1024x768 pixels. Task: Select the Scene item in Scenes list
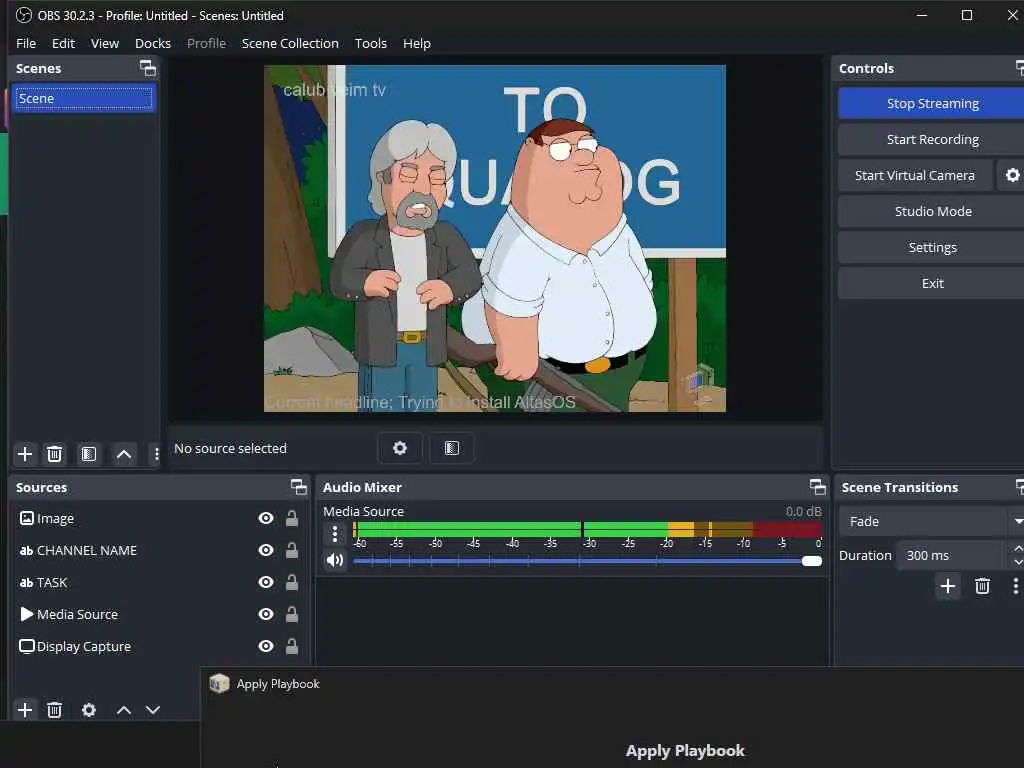click(x=83, y=98)
